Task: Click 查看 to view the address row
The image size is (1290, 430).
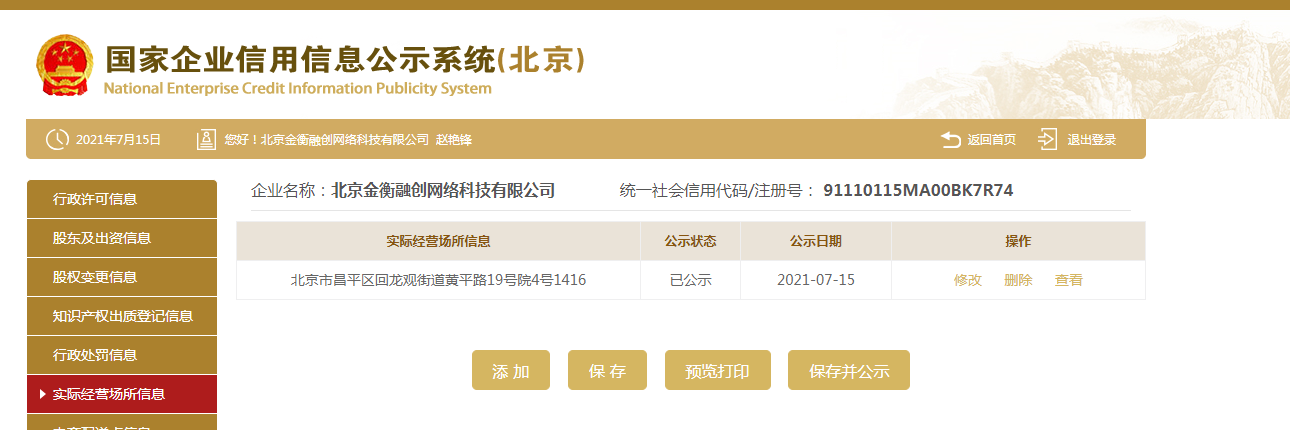Action: (1069, 280)
